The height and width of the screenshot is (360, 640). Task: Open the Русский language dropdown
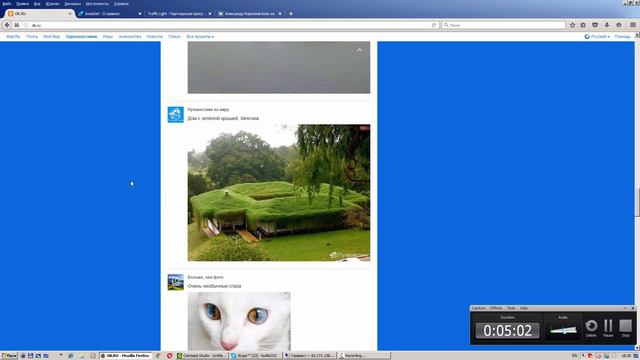(597, 36)
